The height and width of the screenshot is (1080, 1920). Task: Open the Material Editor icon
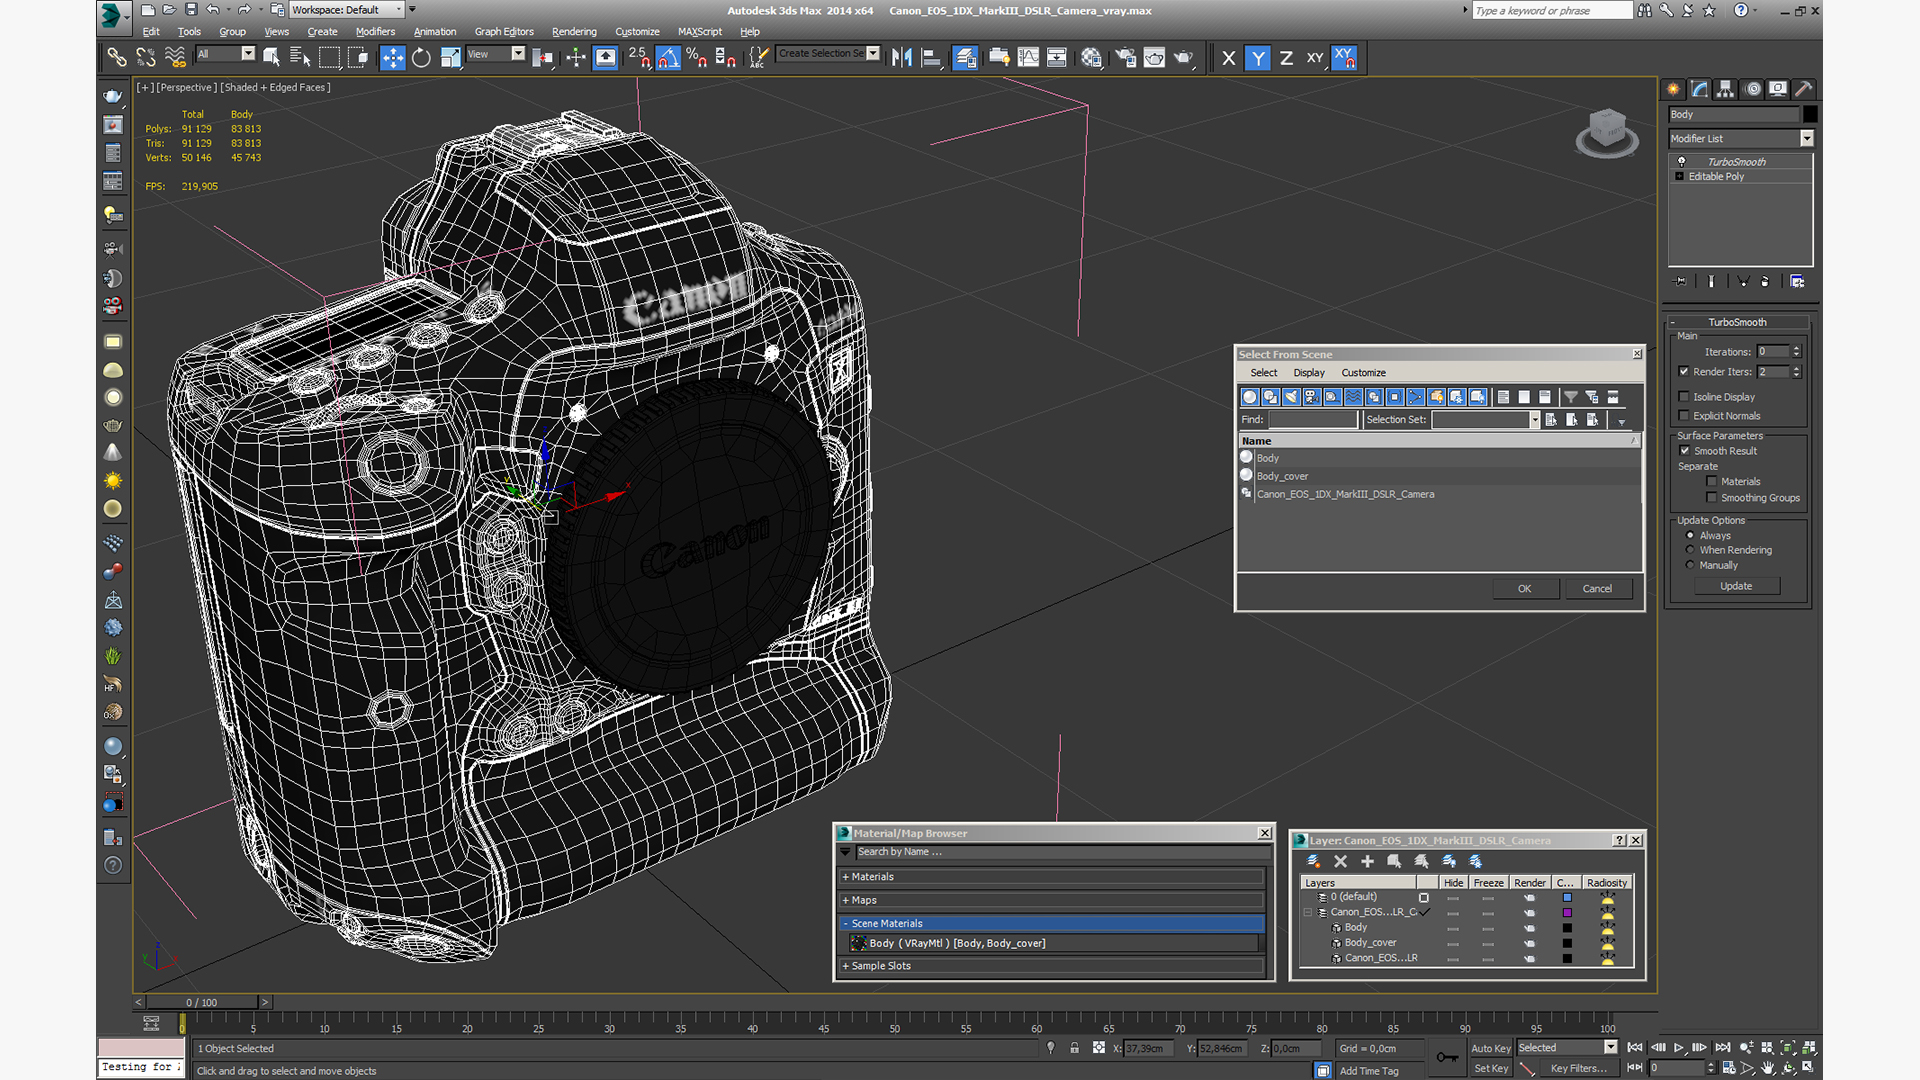(1091, 58)
